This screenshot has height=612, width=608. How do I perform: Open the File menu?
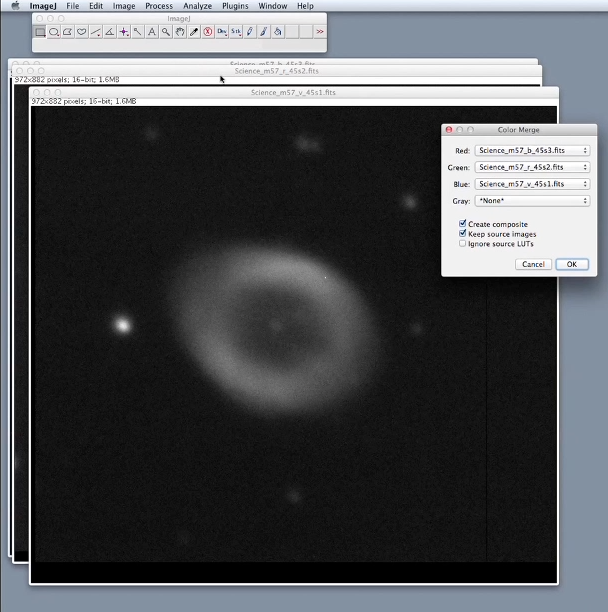(x=73, y=6)
